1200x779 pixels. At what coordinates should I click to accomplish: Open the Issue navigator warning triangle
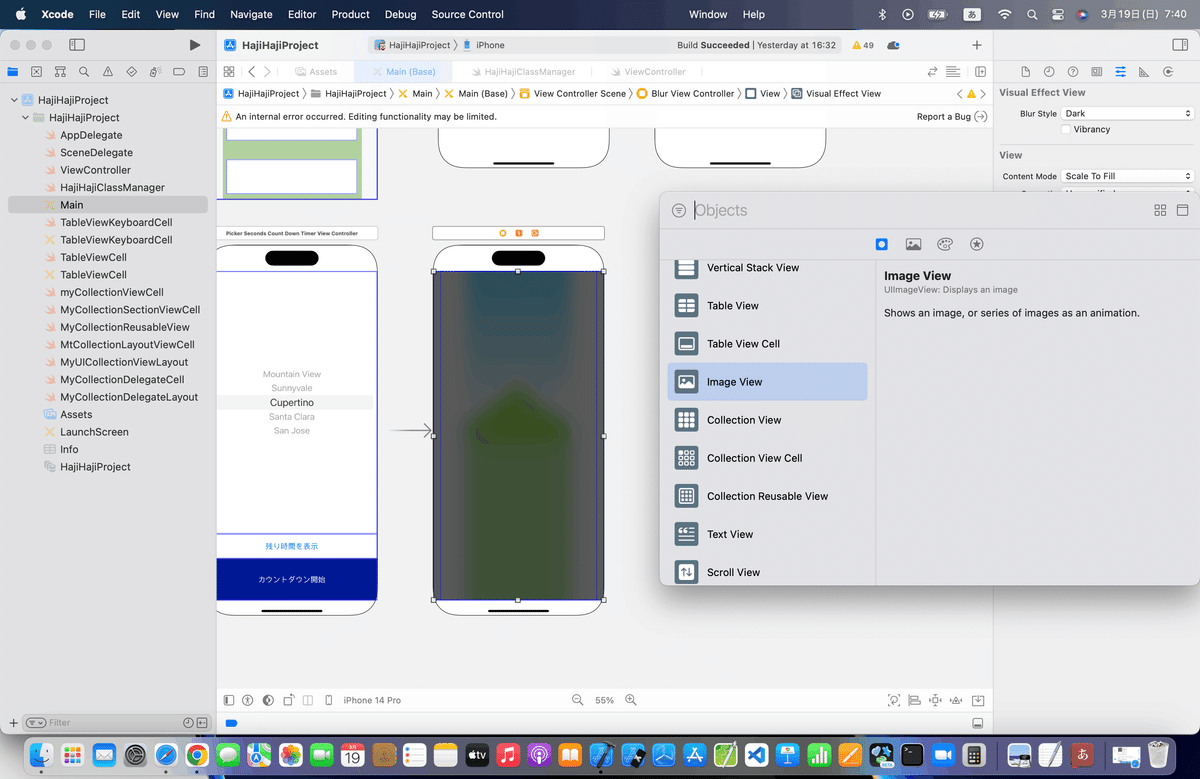point(108,72)
